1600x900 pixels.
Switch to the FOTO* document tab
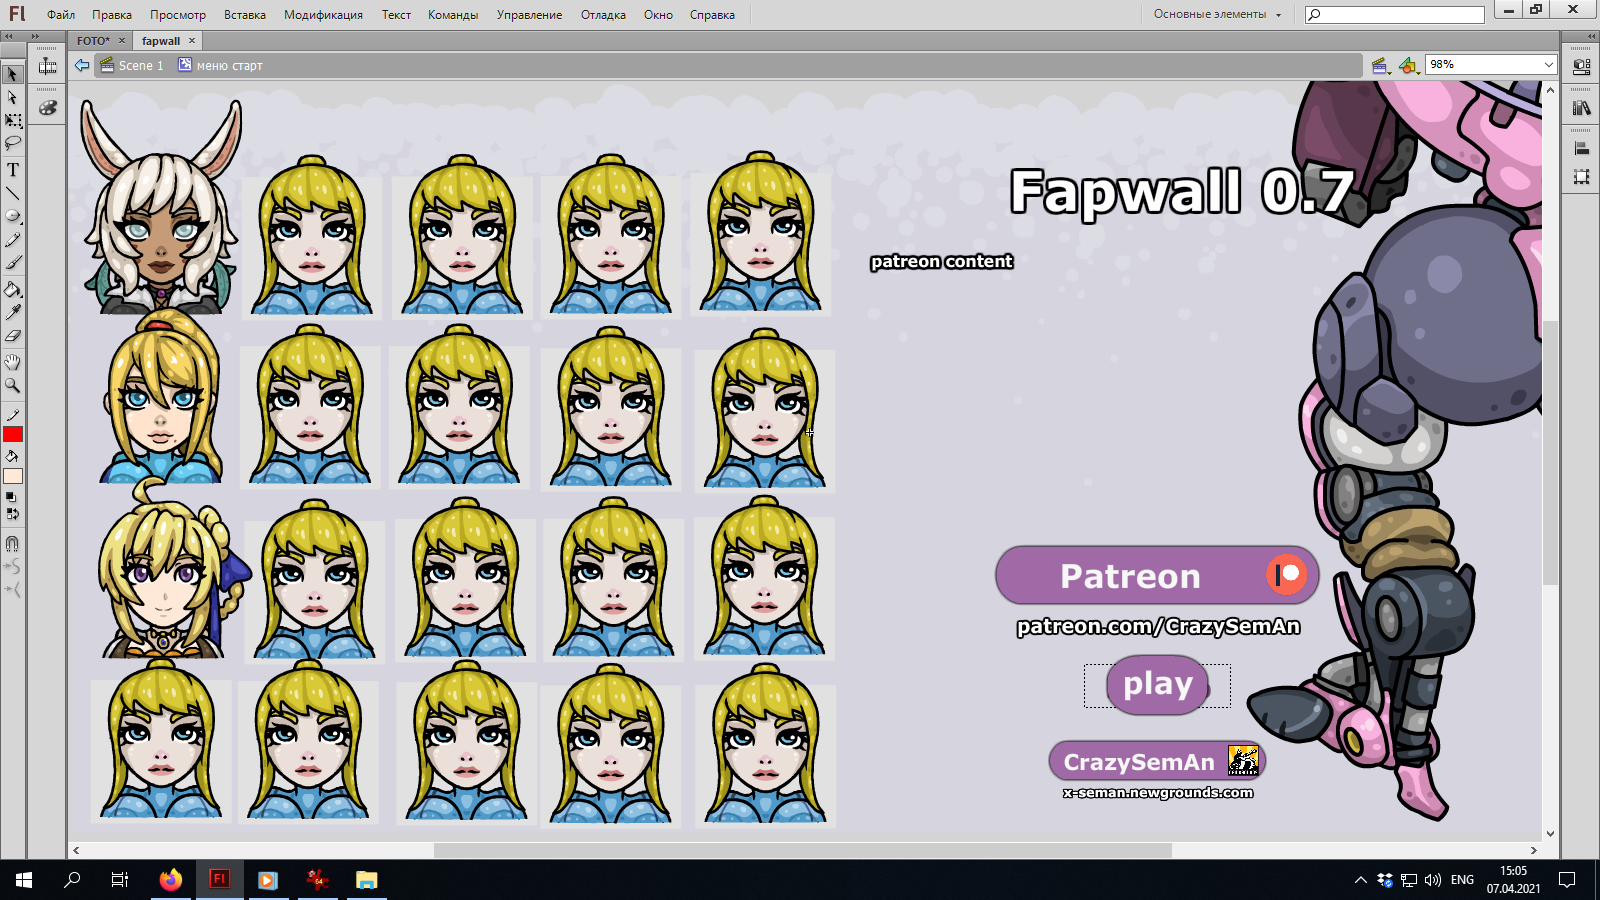94,41
